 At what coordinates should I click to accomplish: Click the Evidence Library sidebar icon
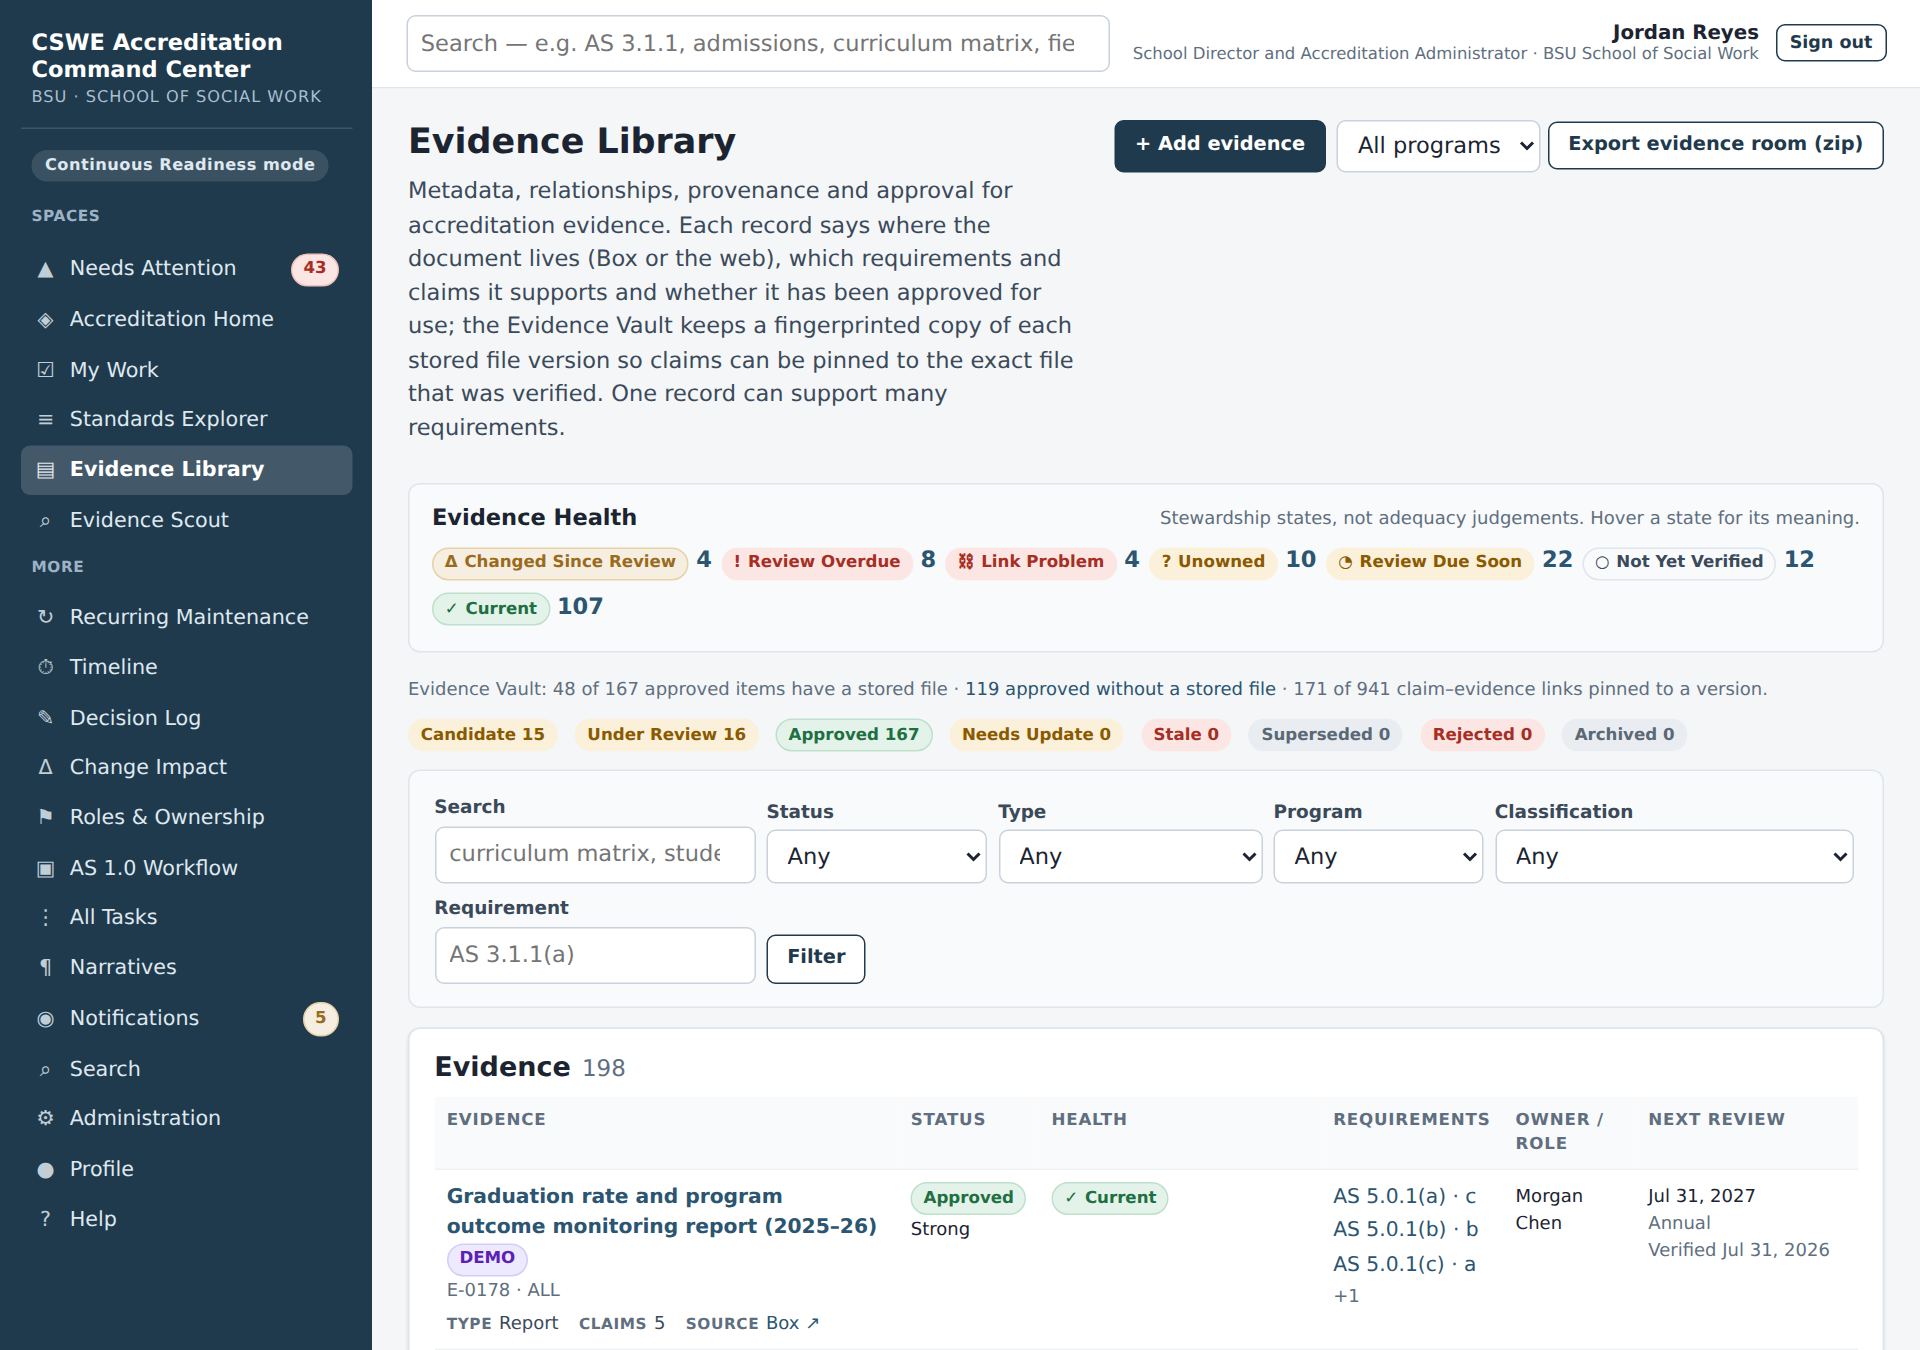[45, 470]
